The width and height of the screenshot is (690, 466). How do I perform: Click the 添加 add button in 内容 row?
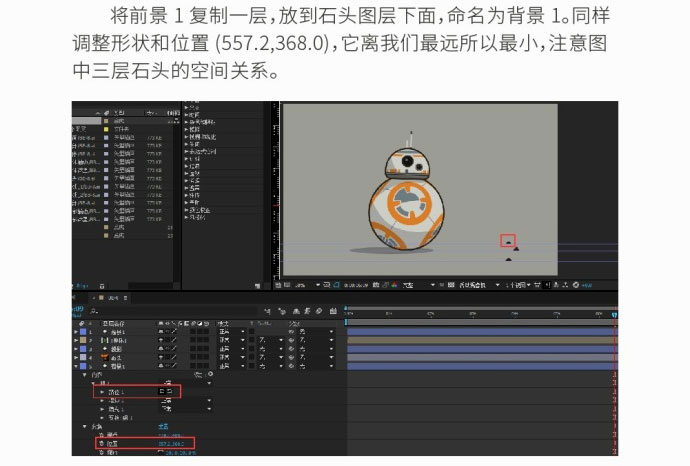point(203,374)
